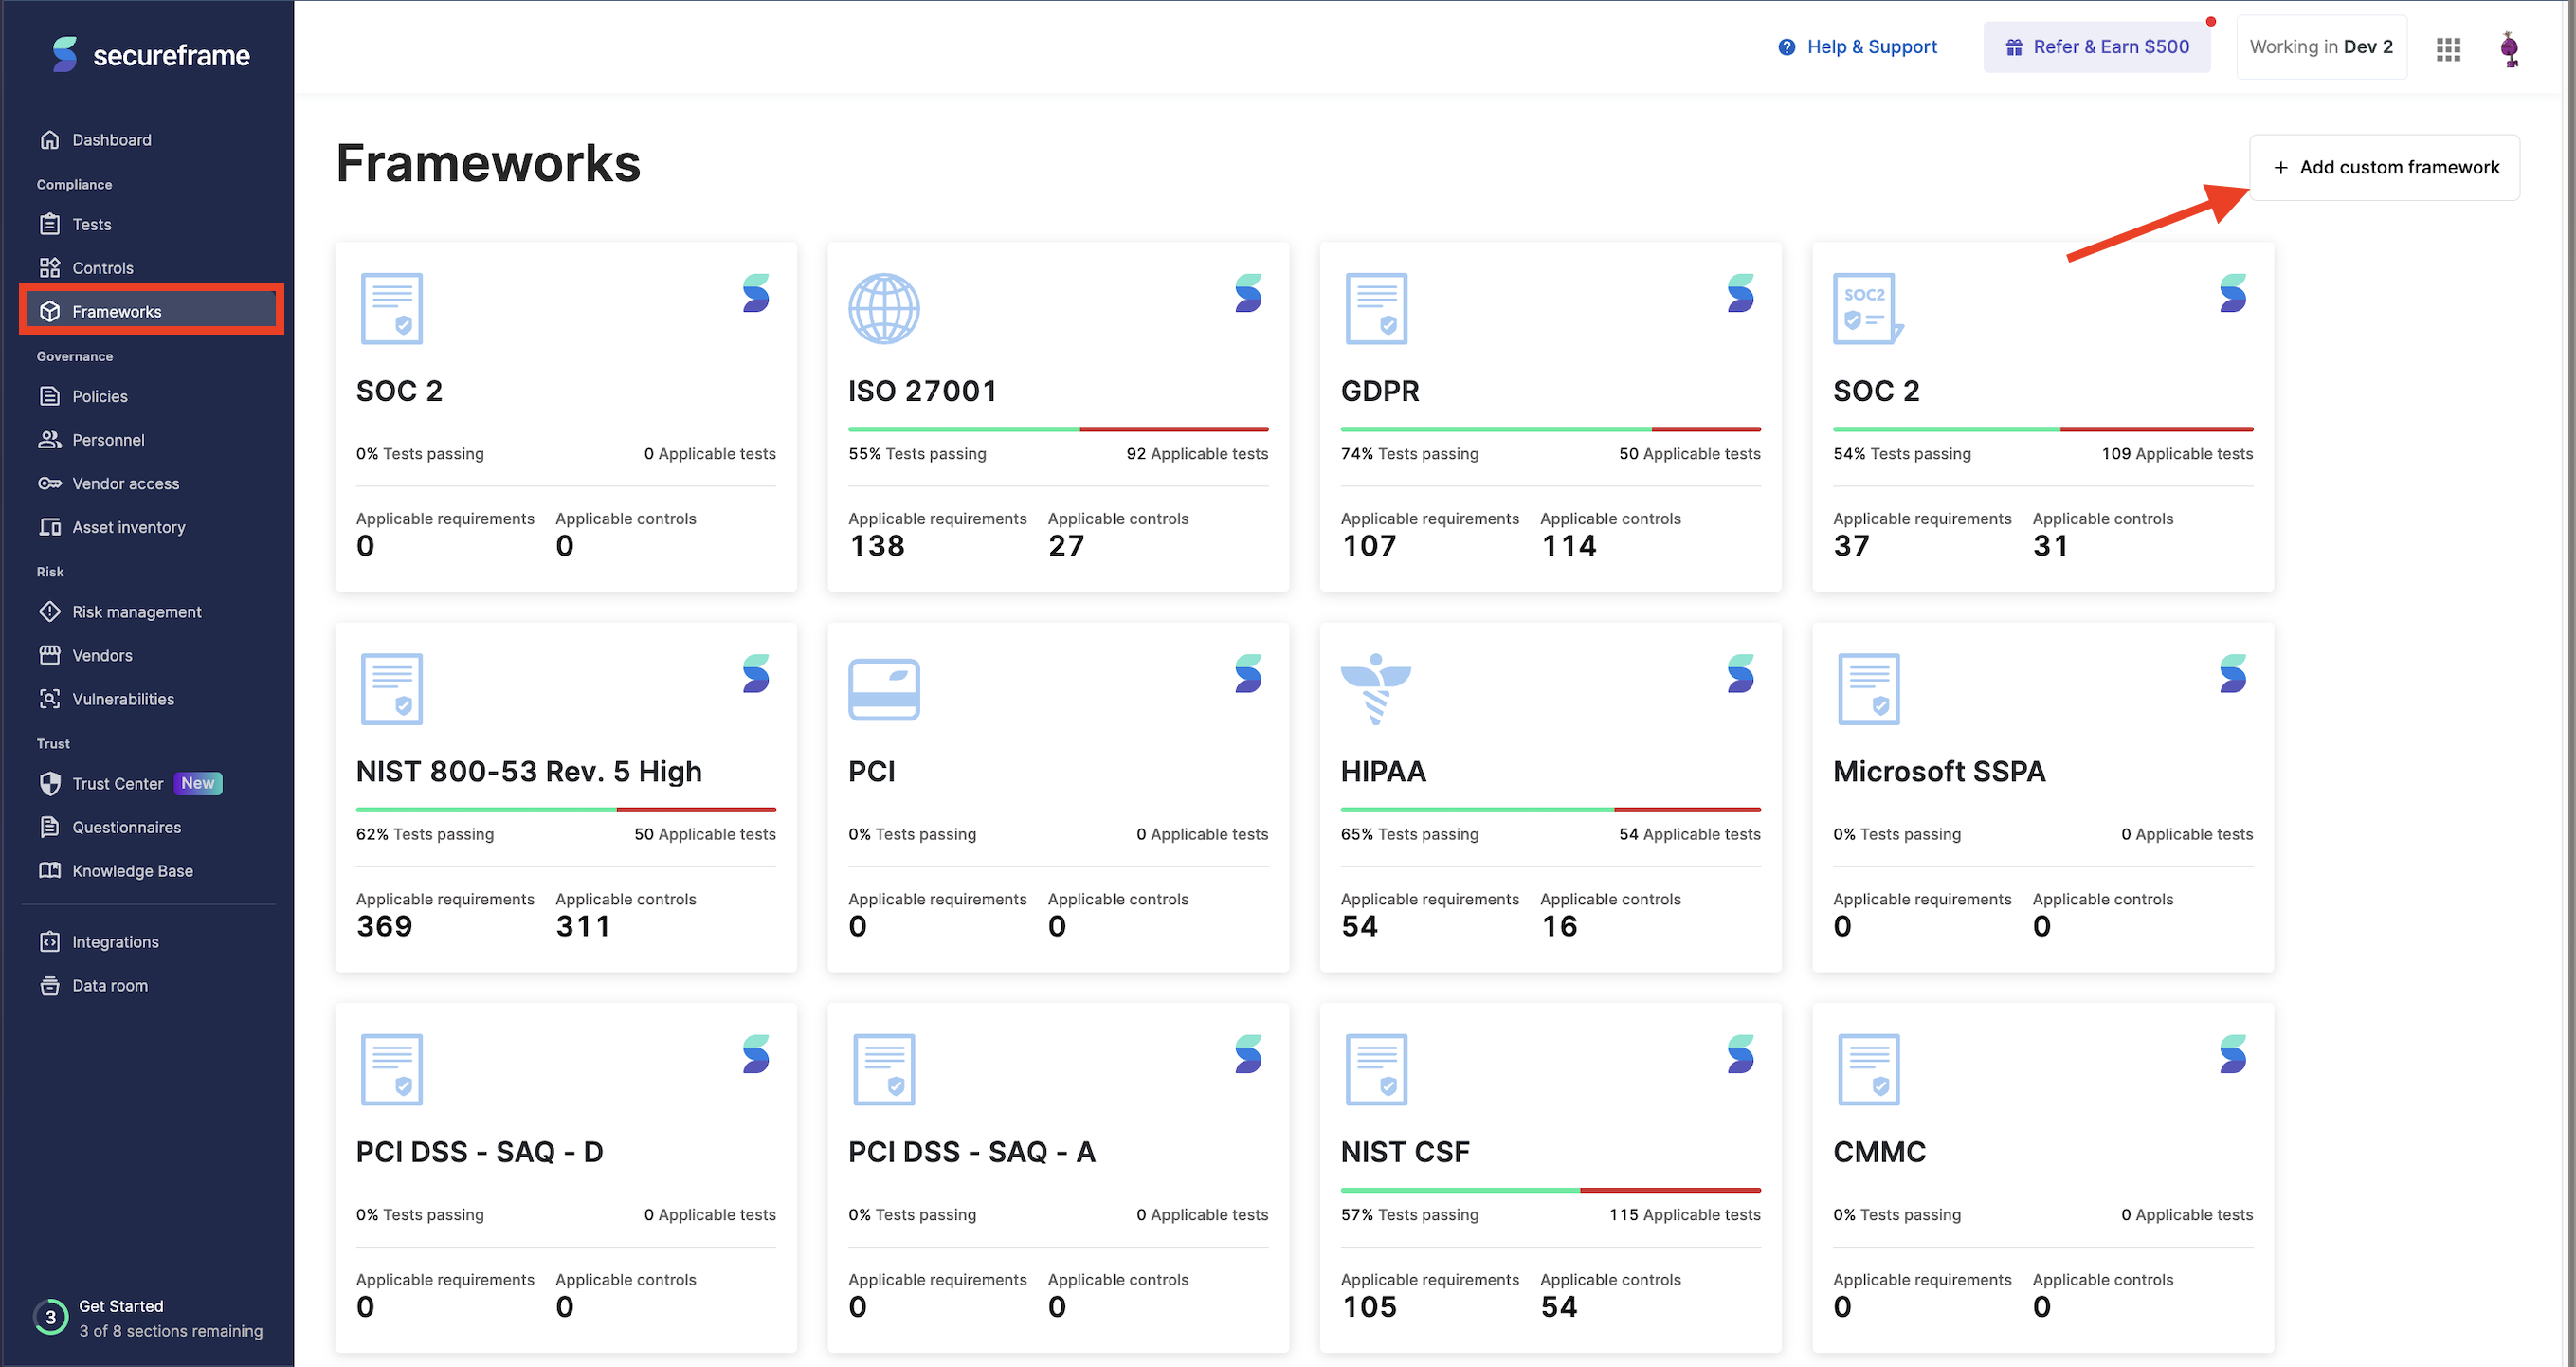Click the Vendor access key icon
The height and width of the screenshot is (1367, 2576).
coord(50,484)
